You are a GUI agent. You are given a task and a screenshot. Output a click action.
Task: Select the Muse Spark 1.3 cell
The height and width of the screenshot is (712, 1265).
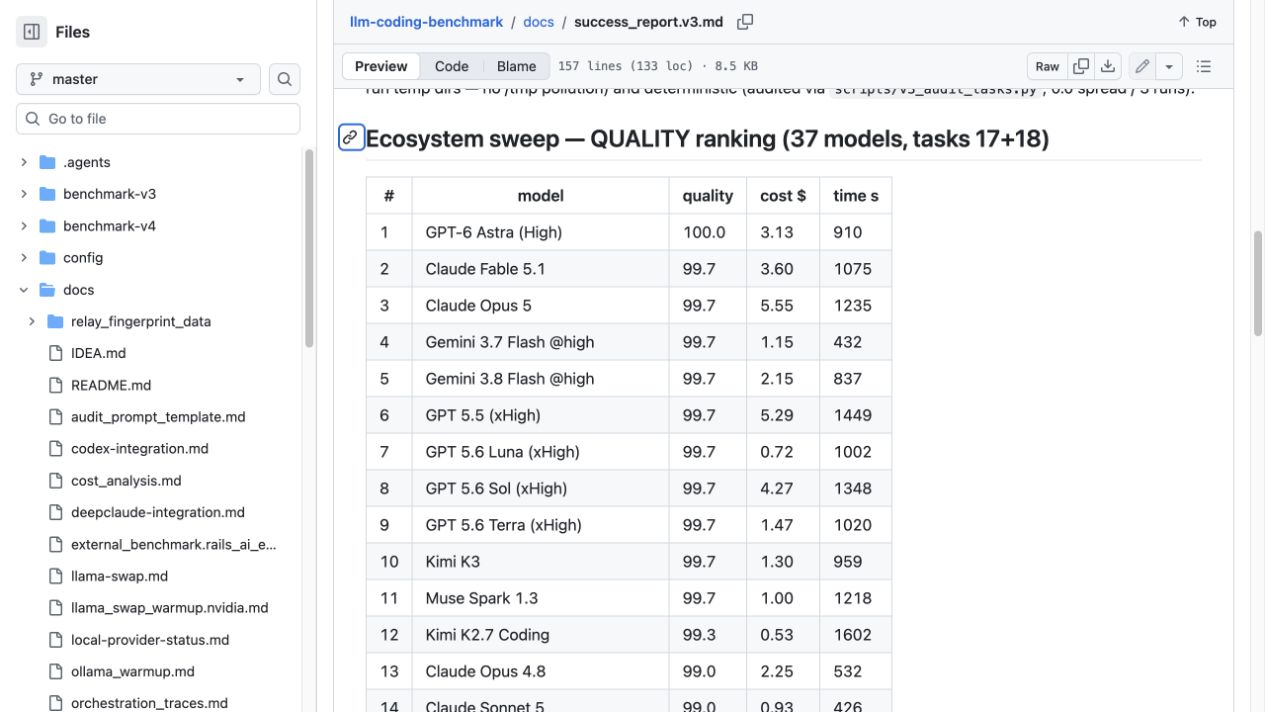(541, 598)
